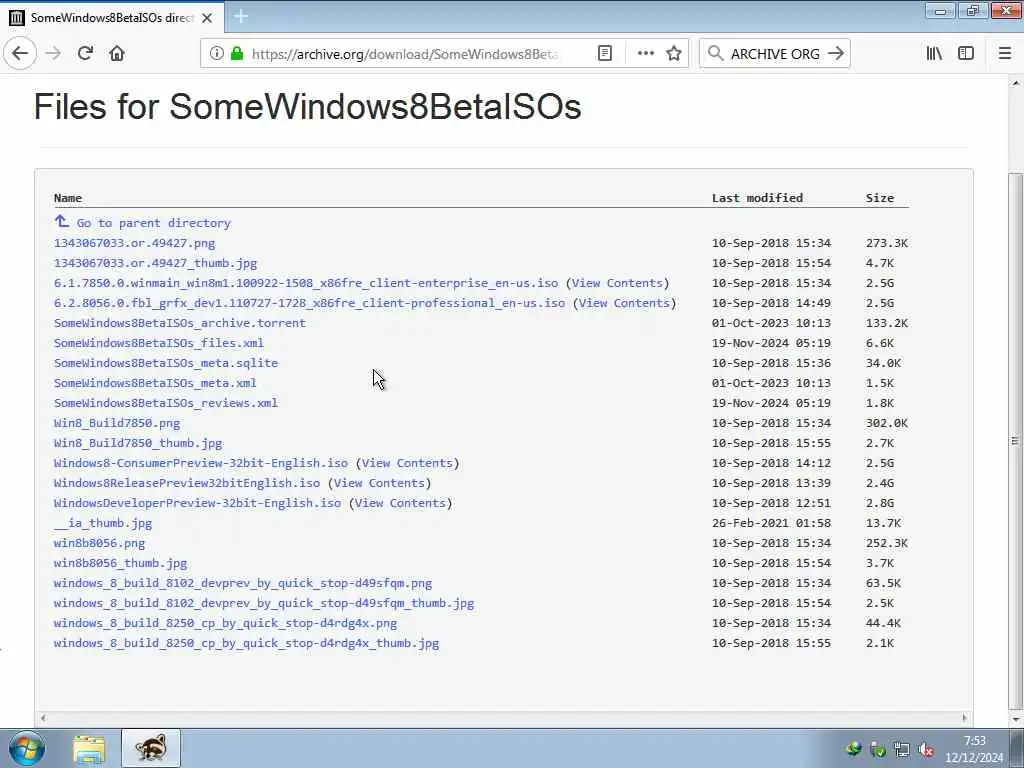The width and height of the screenshot is (1024, 768).
Task: Open SomeWindows8BetaISOs_meta.sqlite
Action: [x=166, y=363]
